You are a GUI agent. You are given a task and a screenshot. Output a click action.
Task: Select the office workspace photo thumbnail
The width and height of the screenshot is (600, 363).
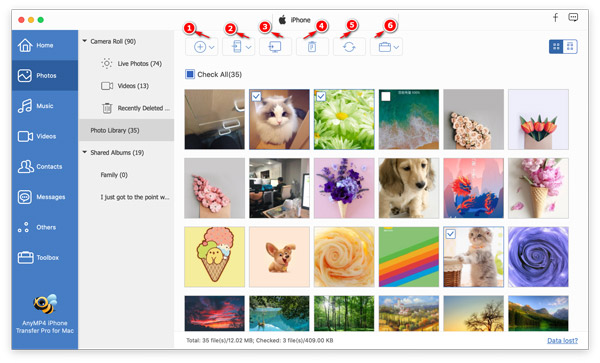279,188
